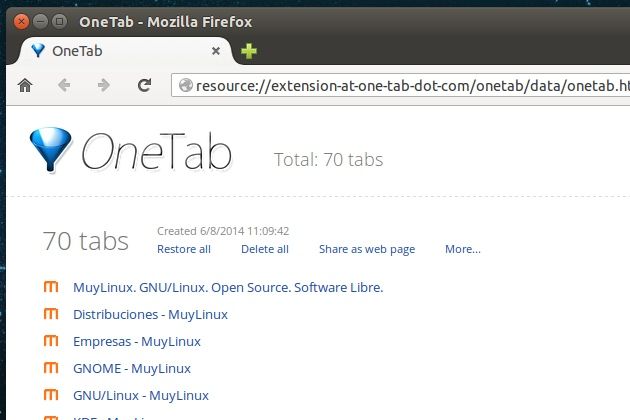Click the 70 tabs group heading
This screenshot has width=630, height=420.
coord(85,241)
